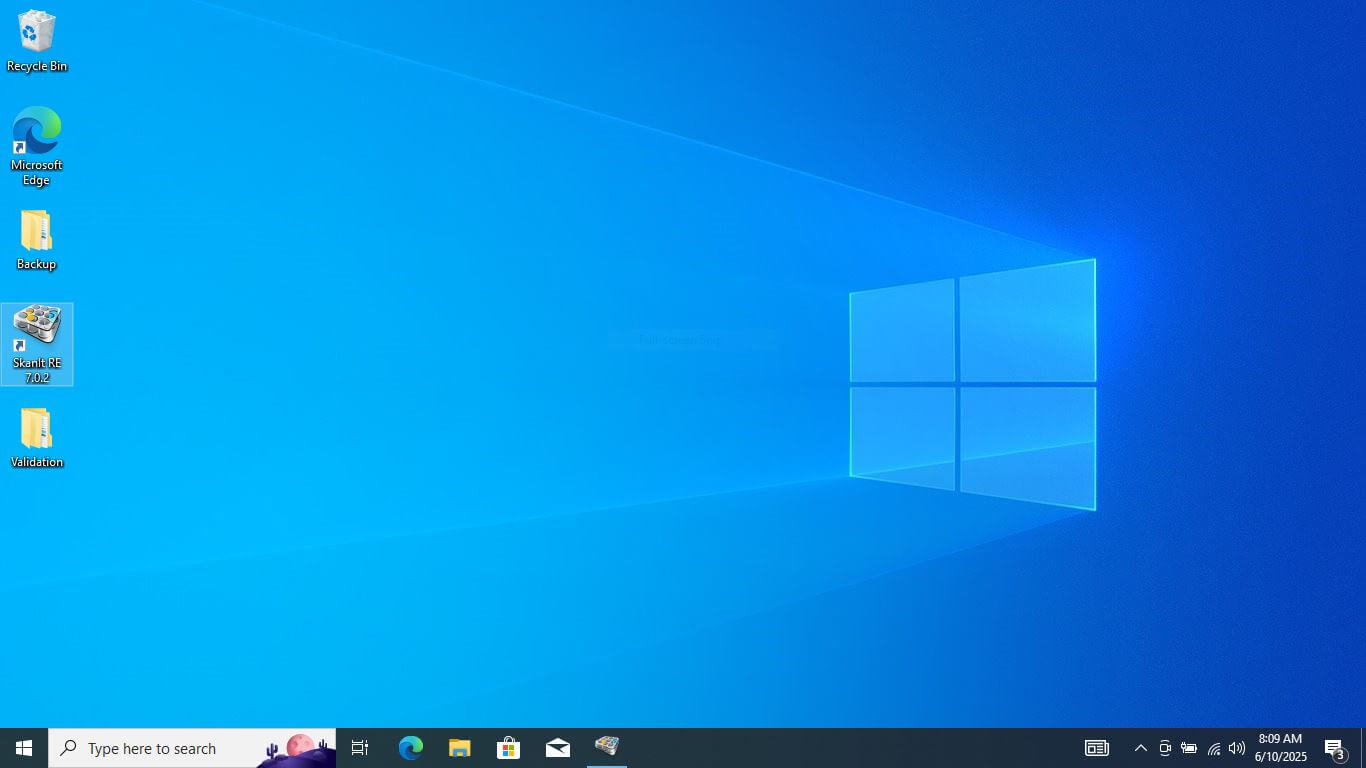The height and width of the screenshot is (768, 1366).
Task: Launch Microsoft Store from the taskbar
Action: [508, 747]
